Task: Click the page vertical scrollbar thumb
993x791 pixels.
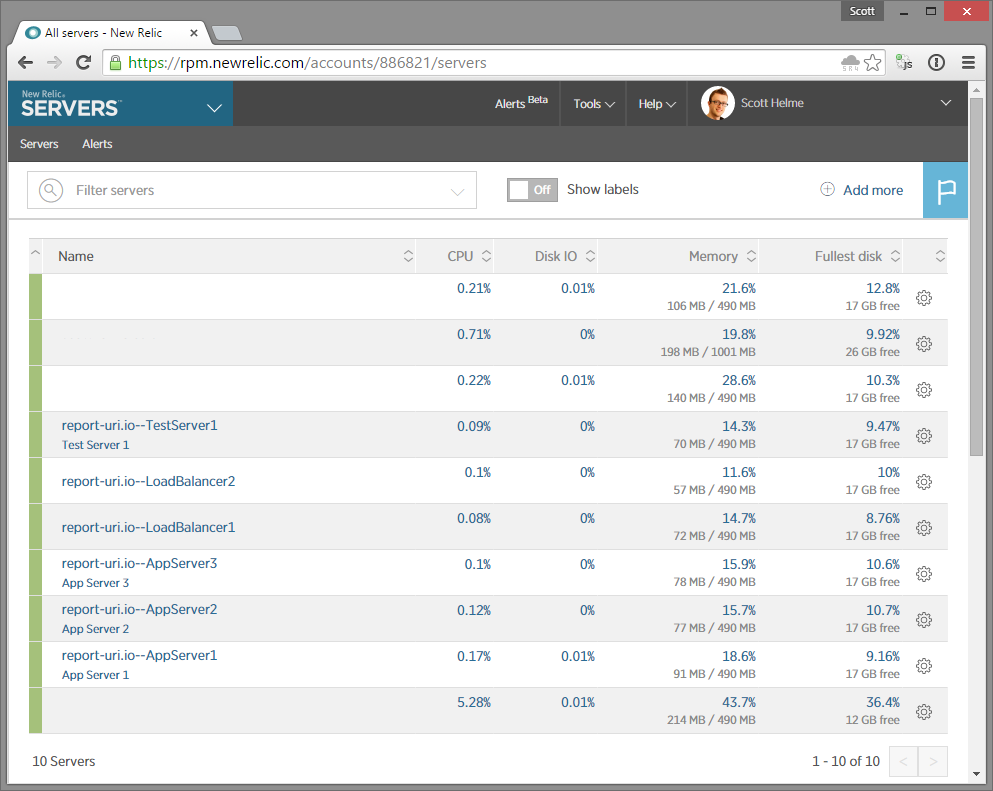Action: (976, 275)
